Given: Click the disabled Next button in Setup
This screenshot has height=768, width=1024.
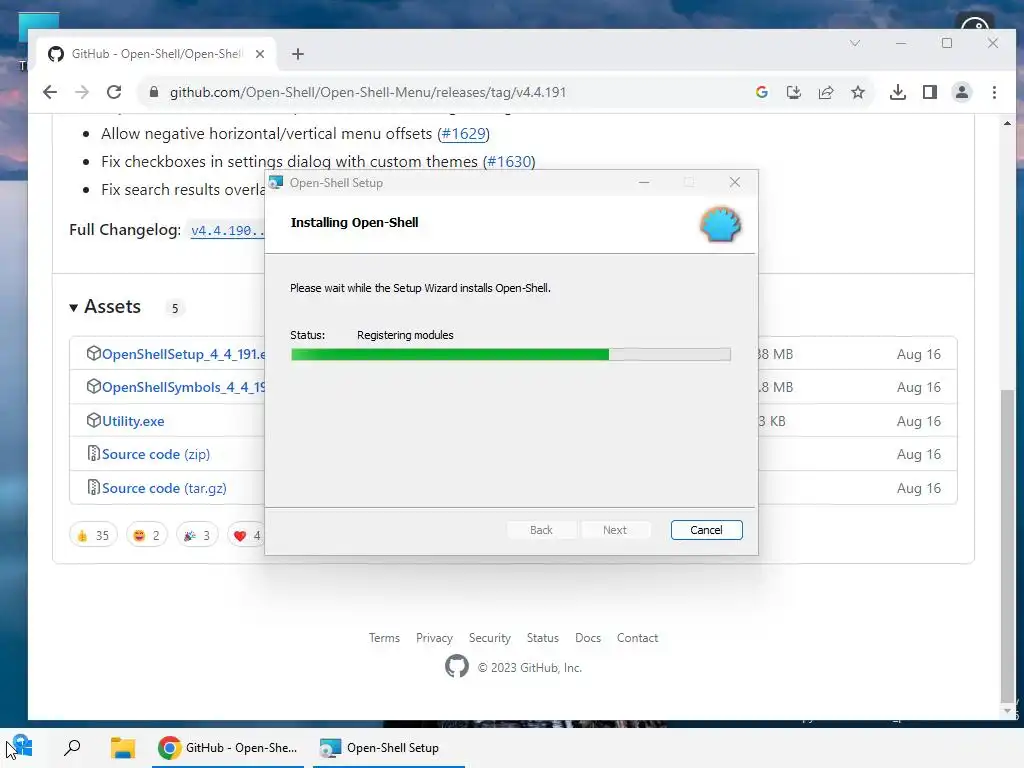Looking at the screenshot, I should coord(615,530).
